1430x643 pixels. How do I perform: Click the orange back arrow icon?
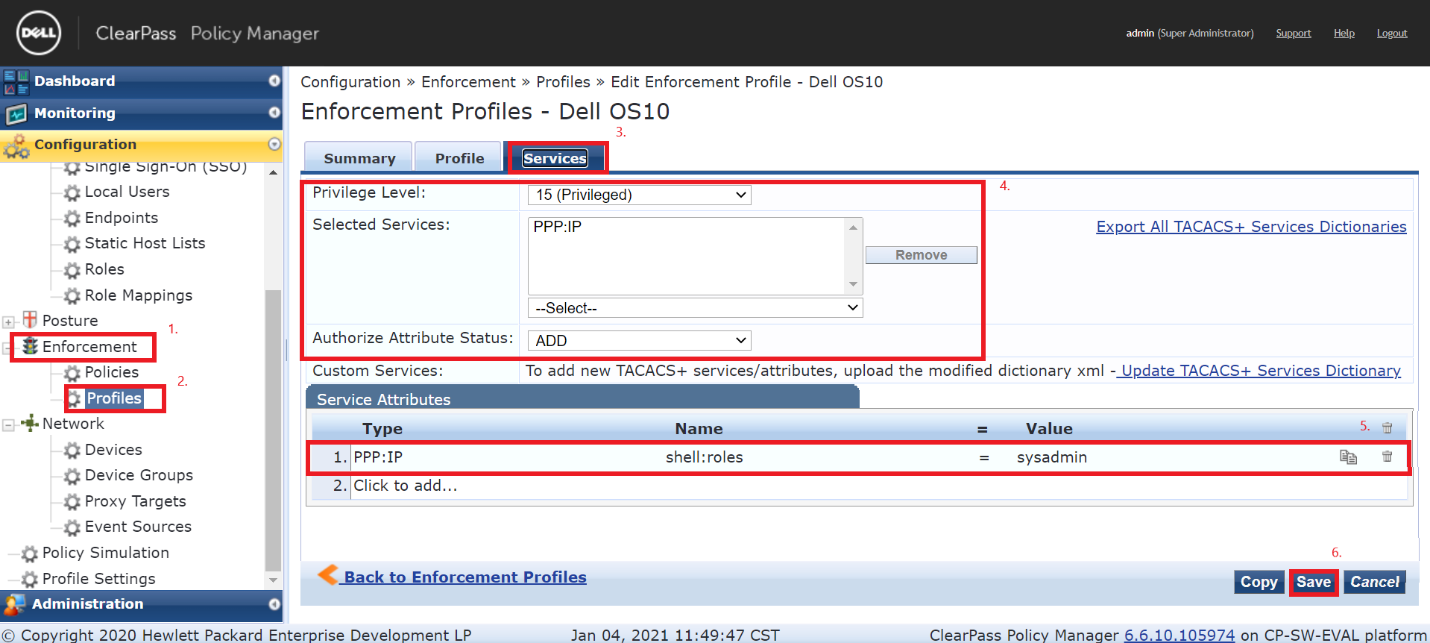coord(328,575)
